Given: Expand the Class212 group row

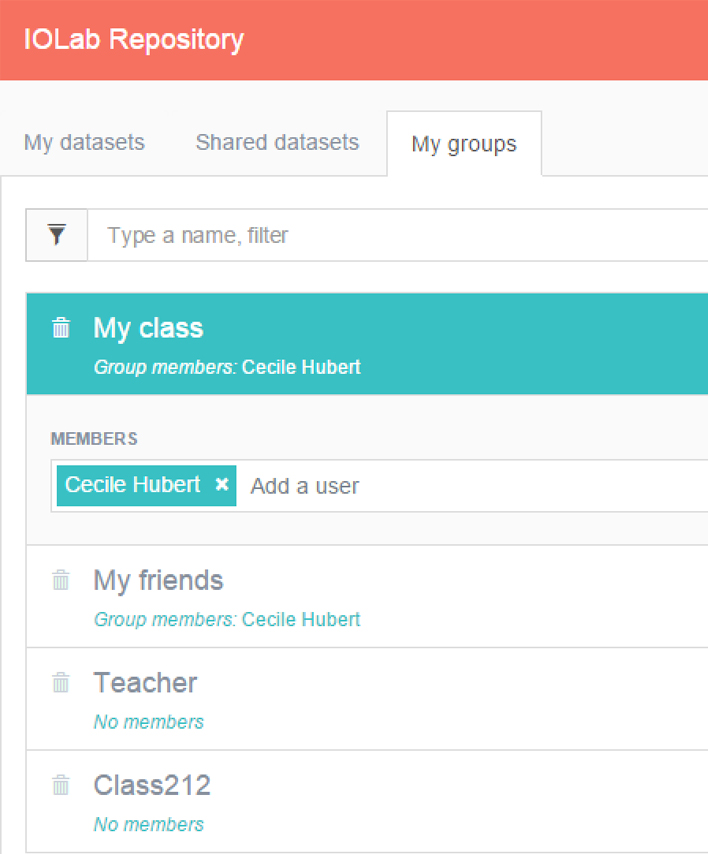Looking at the screenshot, I should coord(367,801).
